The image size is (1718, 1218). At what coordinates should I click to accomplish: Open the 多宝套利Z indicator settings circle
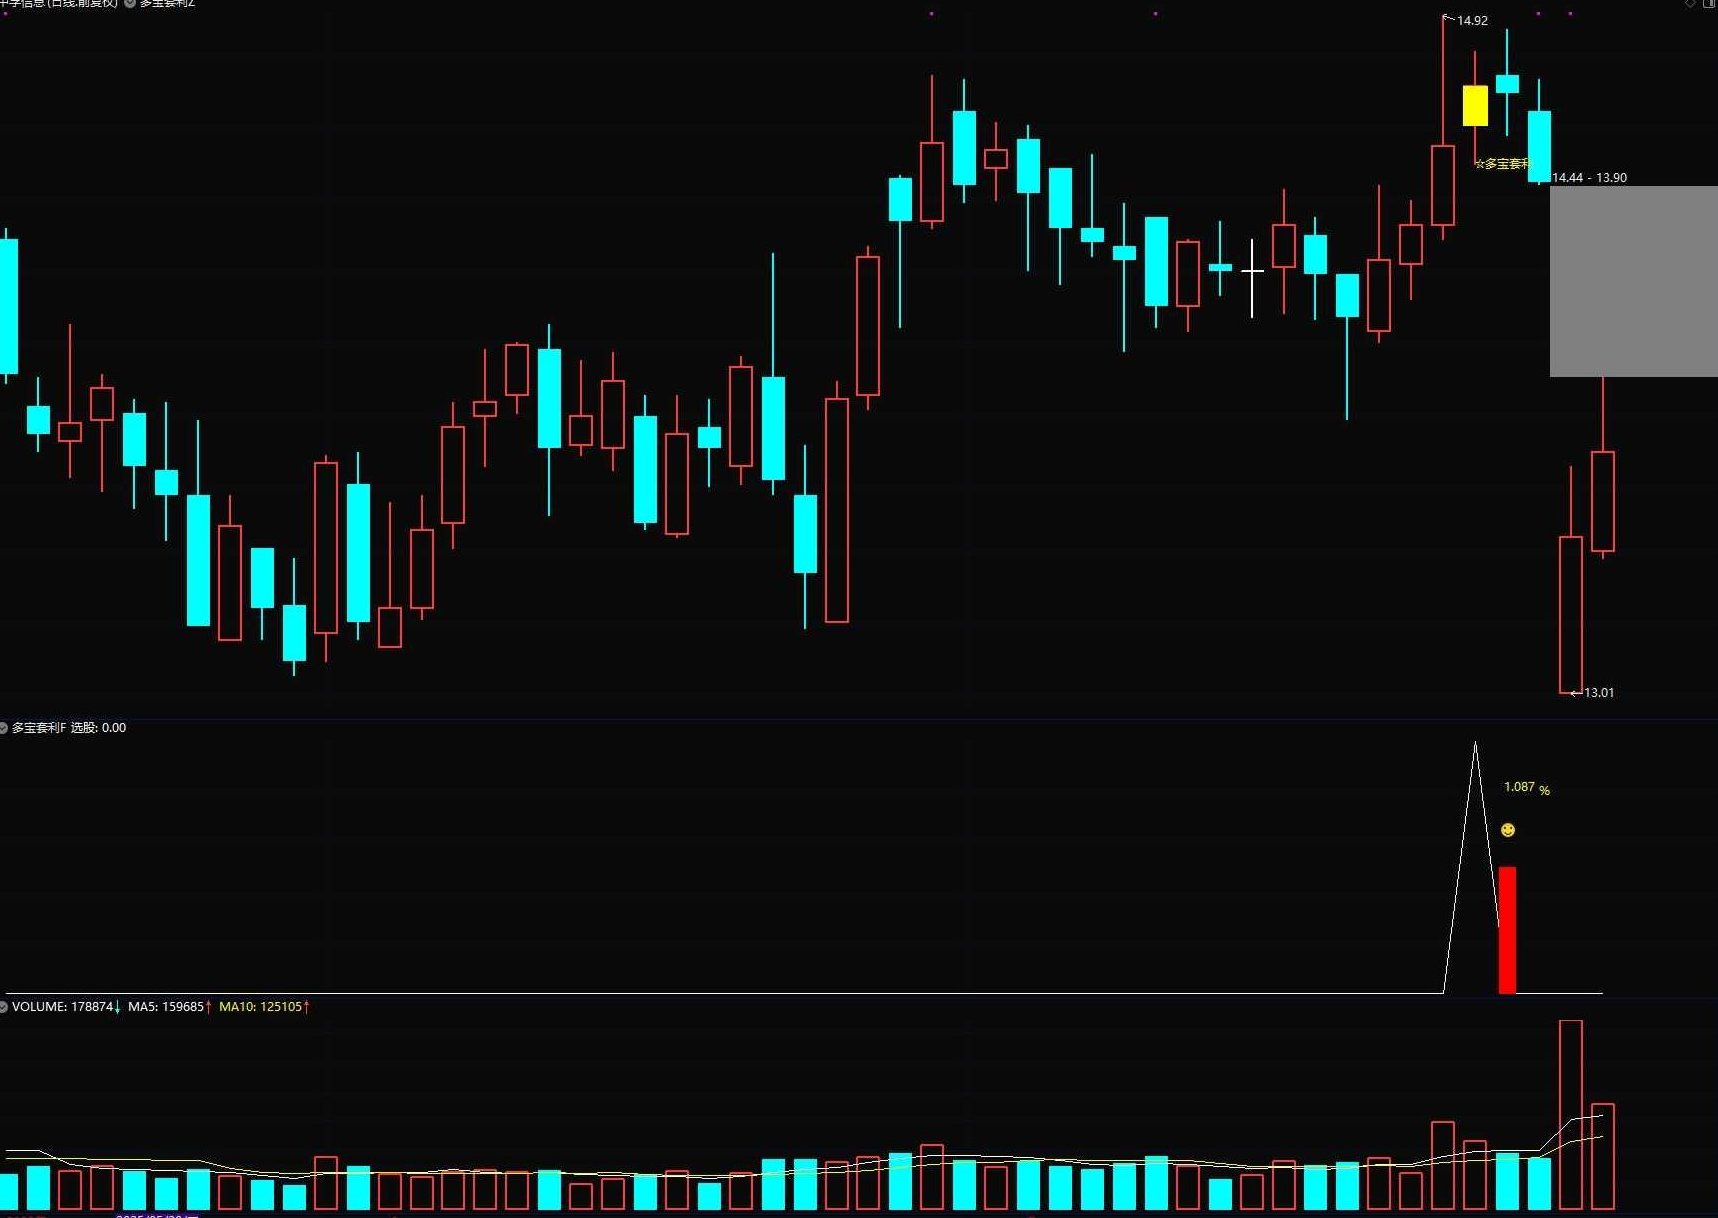point(130,4)
